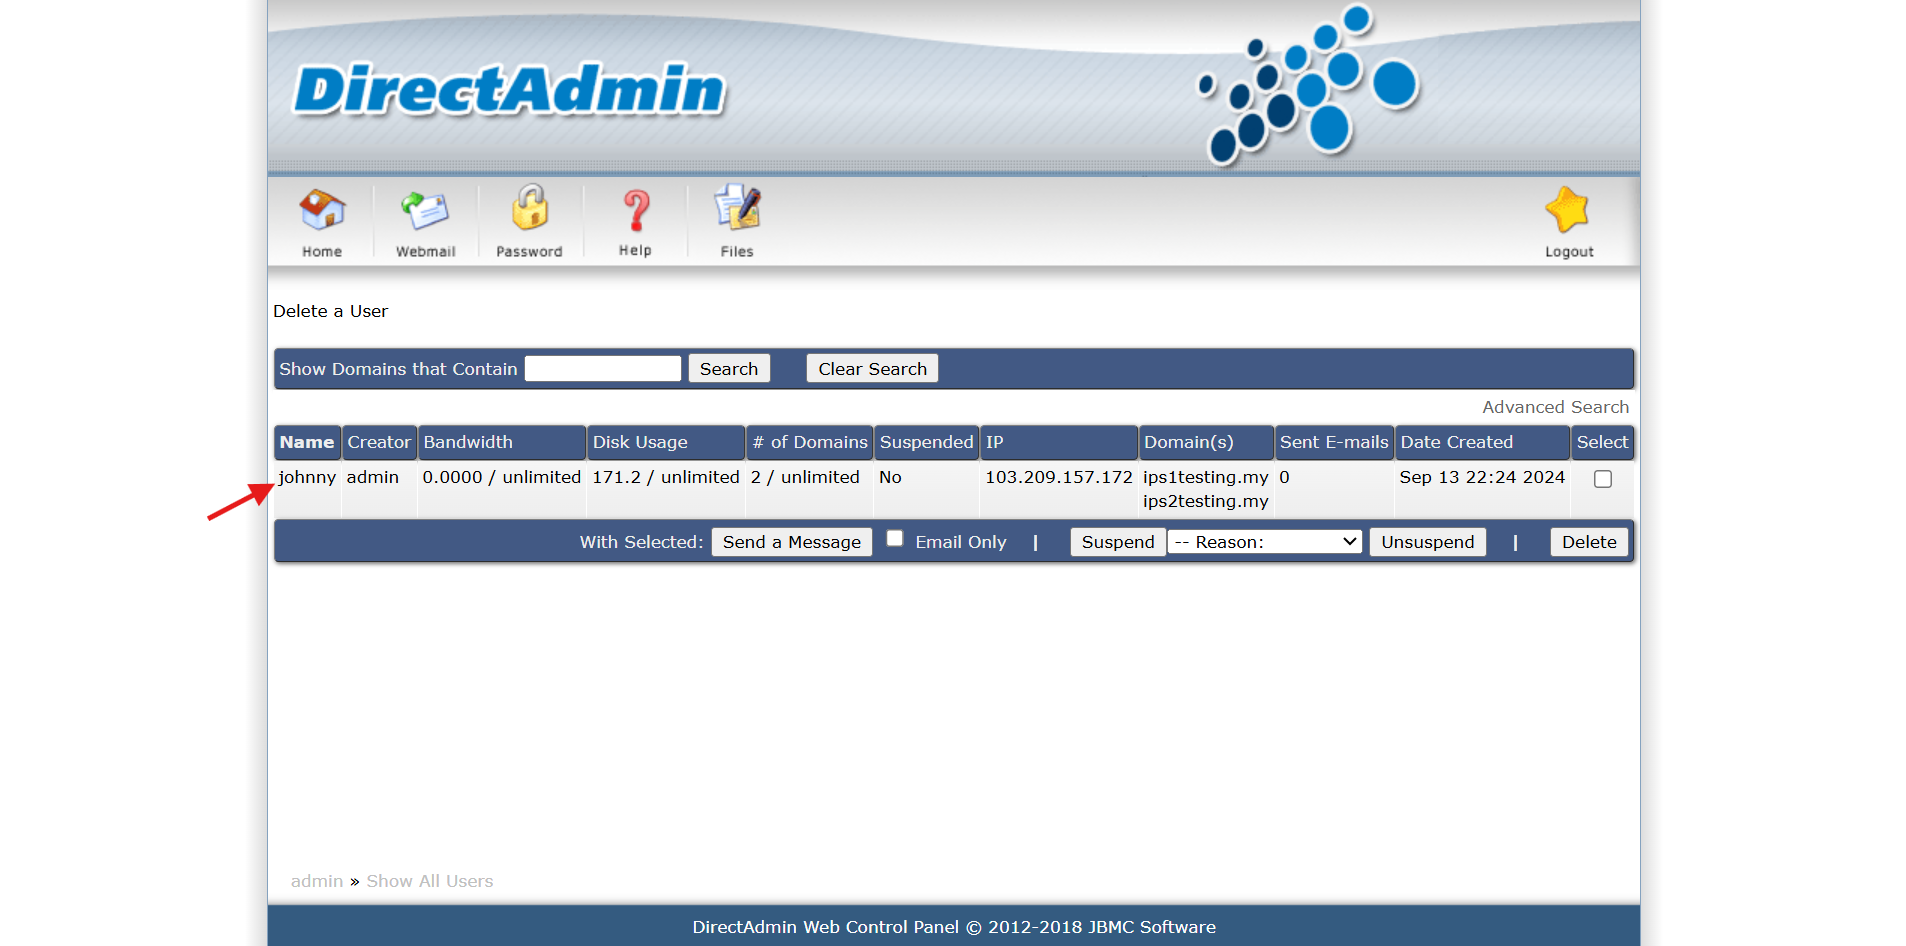Click the admin breadcrumb link
Image resolution: width=1906 pixels, height=946 pixels.
(317, 881)
